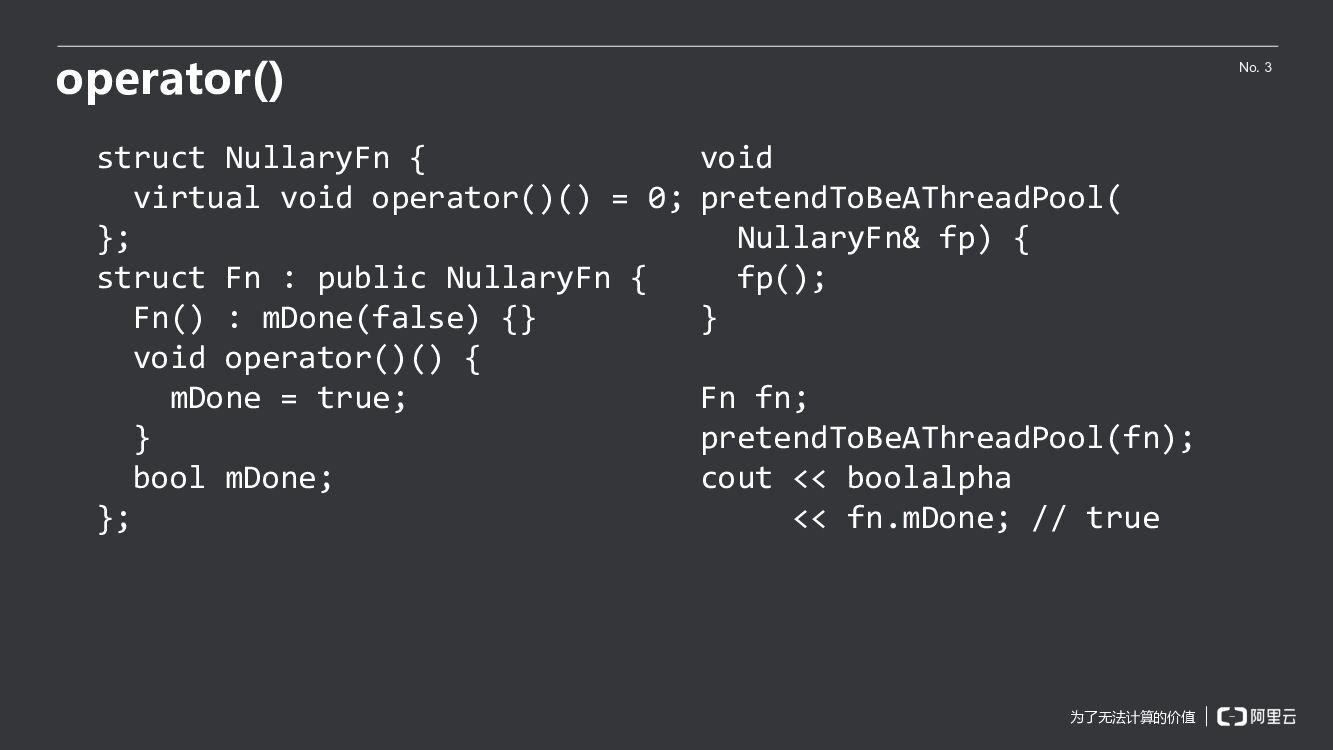
Task: Click the "void operator()() {" line in Fn
Action: coord(307,358)
